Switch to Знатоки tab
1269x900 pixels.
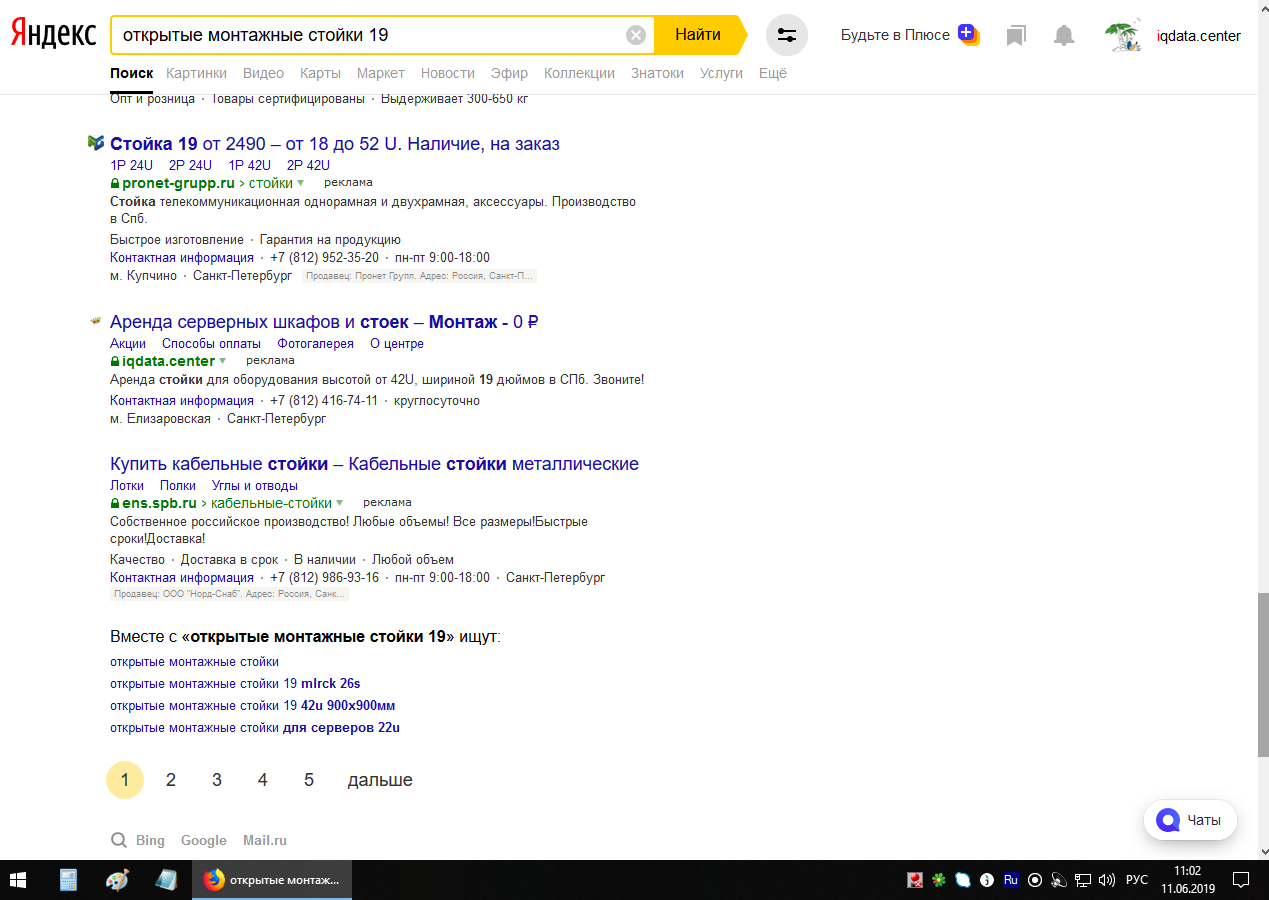point(657,73)
